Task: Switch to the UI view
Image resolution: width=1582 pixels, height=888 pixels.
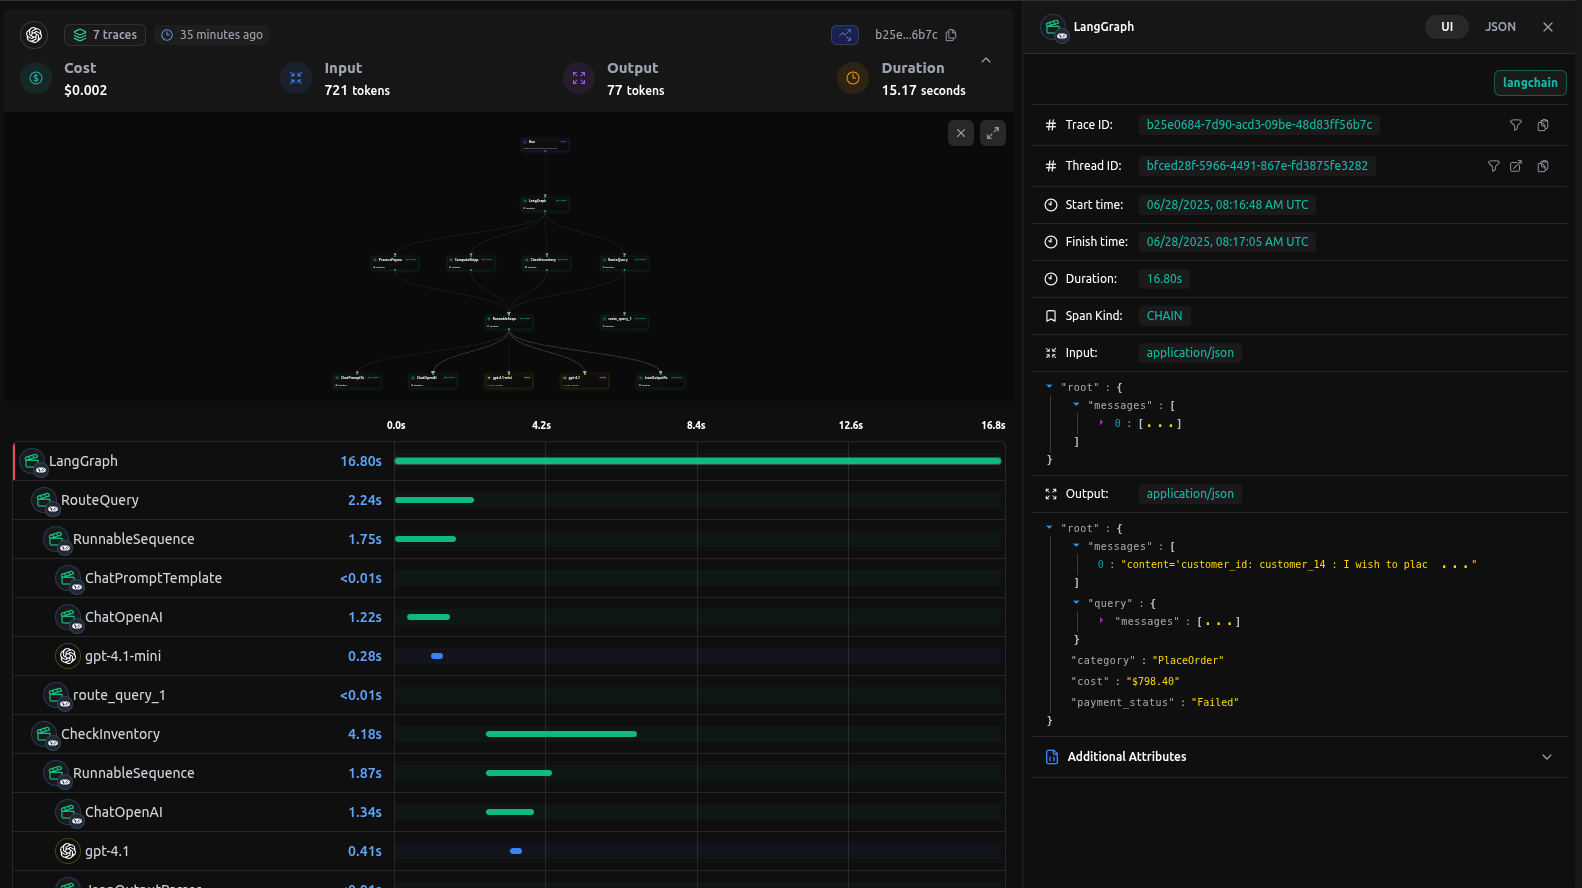Action: coord(1446,27)
